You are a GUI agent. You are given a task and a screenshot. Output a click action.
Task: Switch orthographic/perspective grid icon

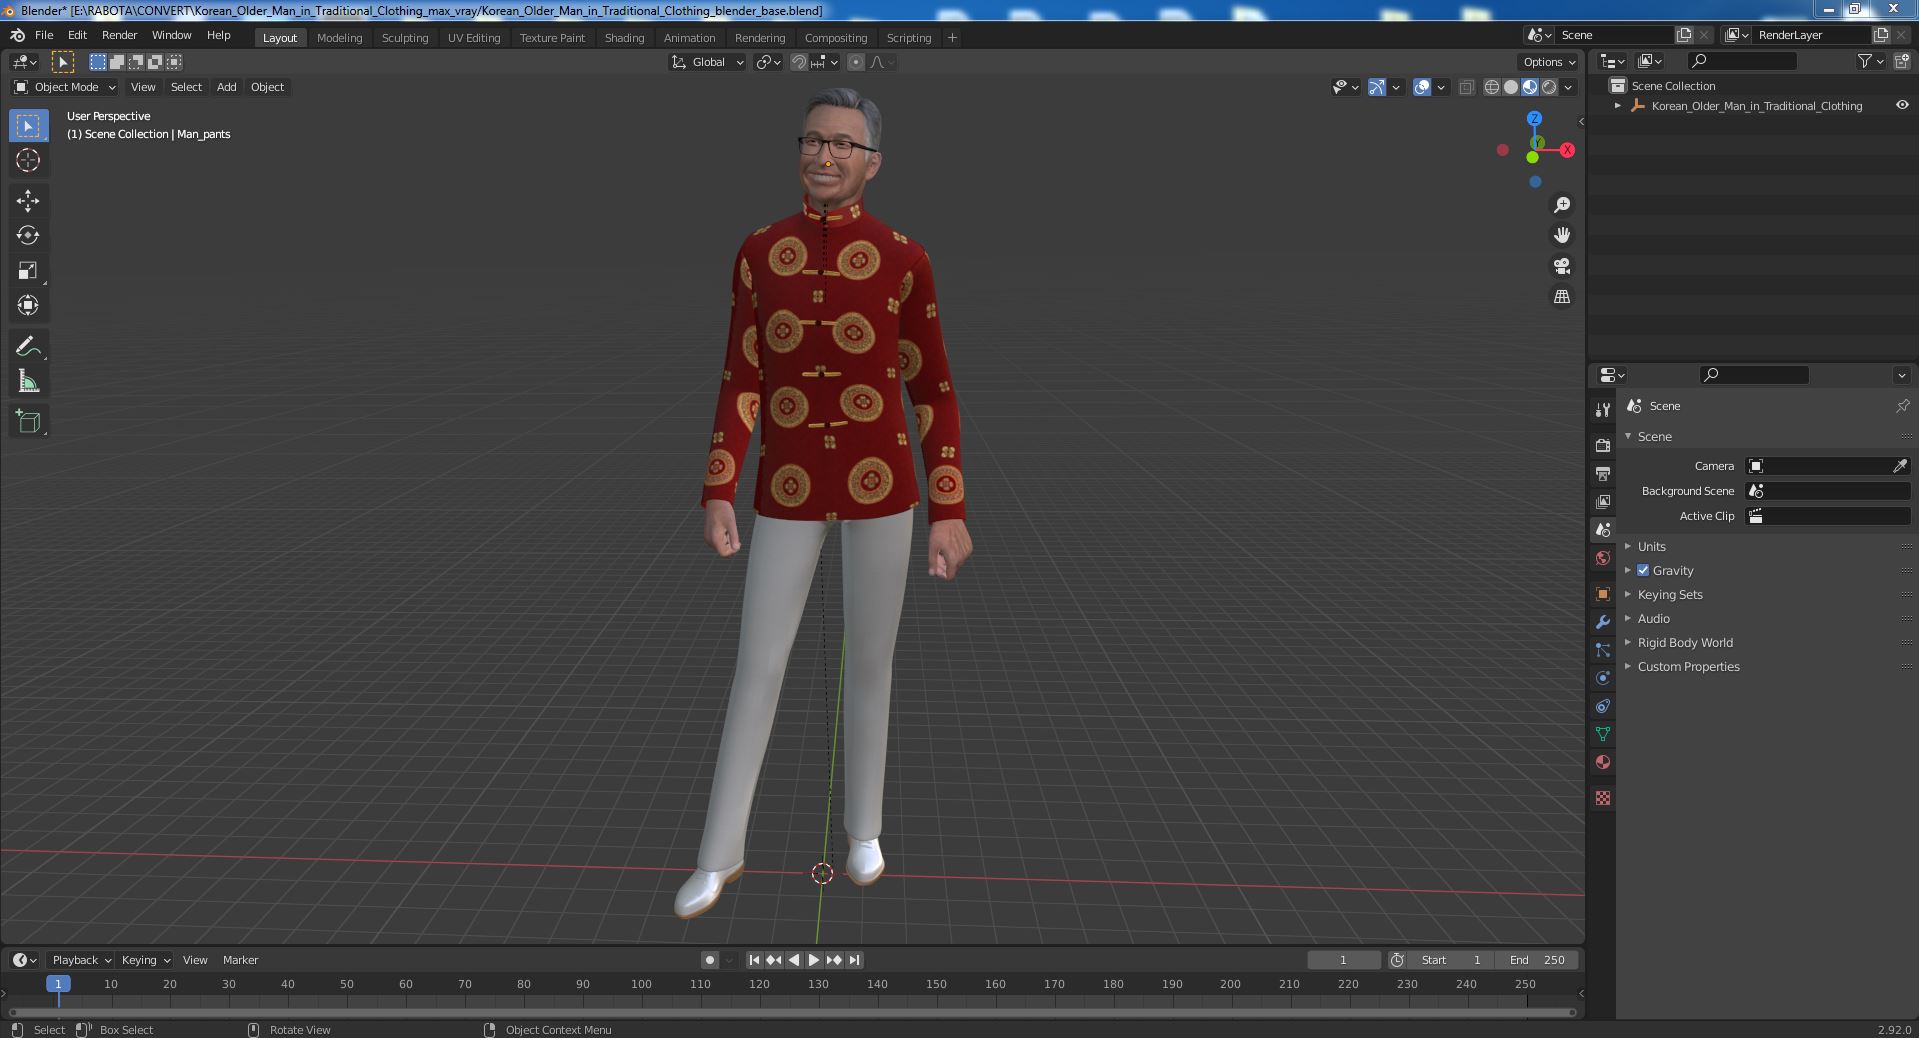pos(1561,297)
